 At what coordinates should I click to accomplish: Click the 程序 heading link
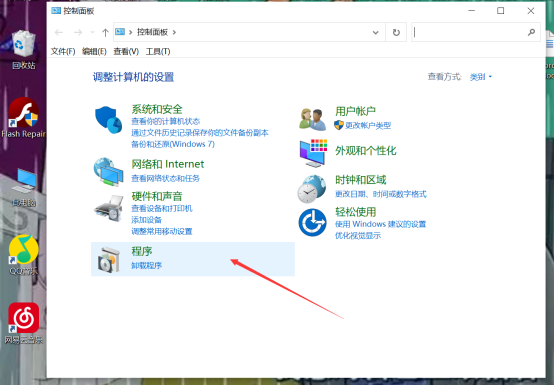[142, 251]
